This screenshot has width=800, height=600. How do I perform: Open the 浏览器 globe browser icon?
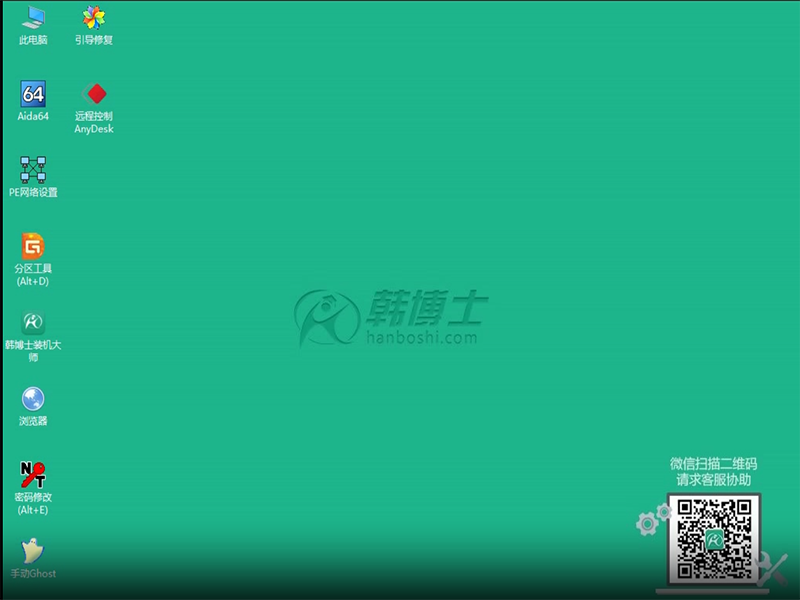tap(33, 399)
